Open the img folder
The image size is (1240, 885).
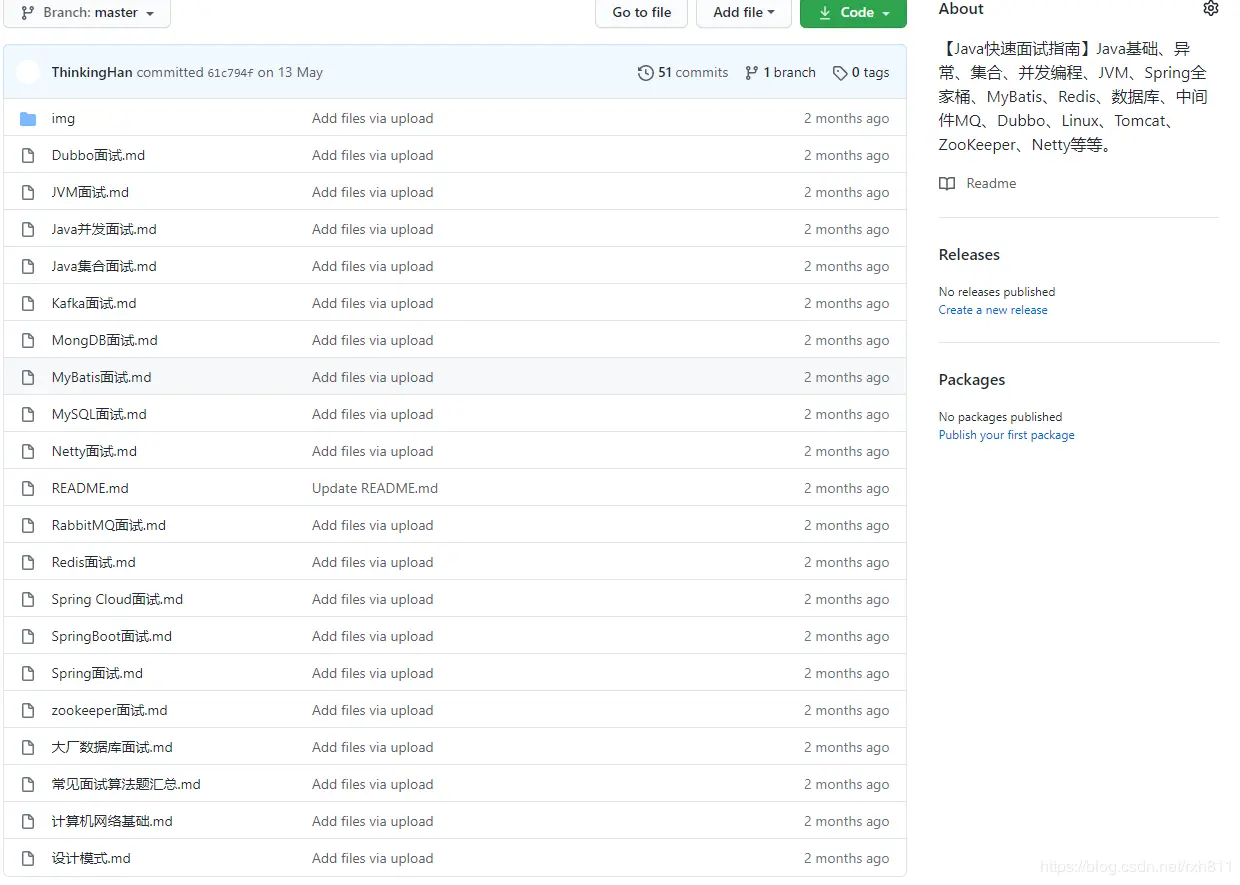click(x=63, y=118)
